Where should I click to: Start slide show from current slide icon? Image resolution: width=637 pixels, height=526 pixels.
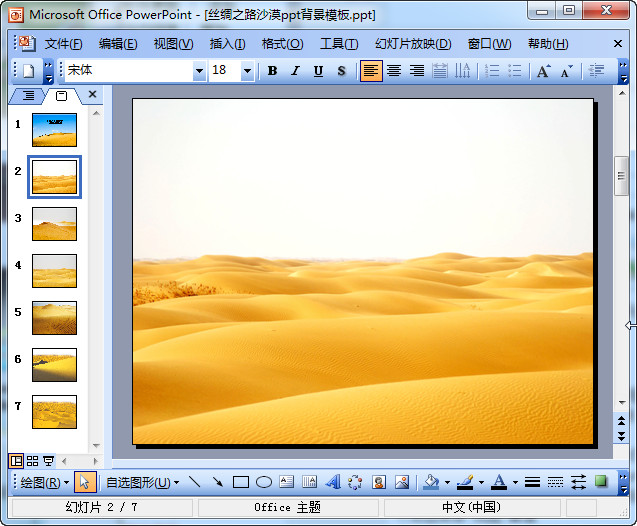tap(48, 461)
